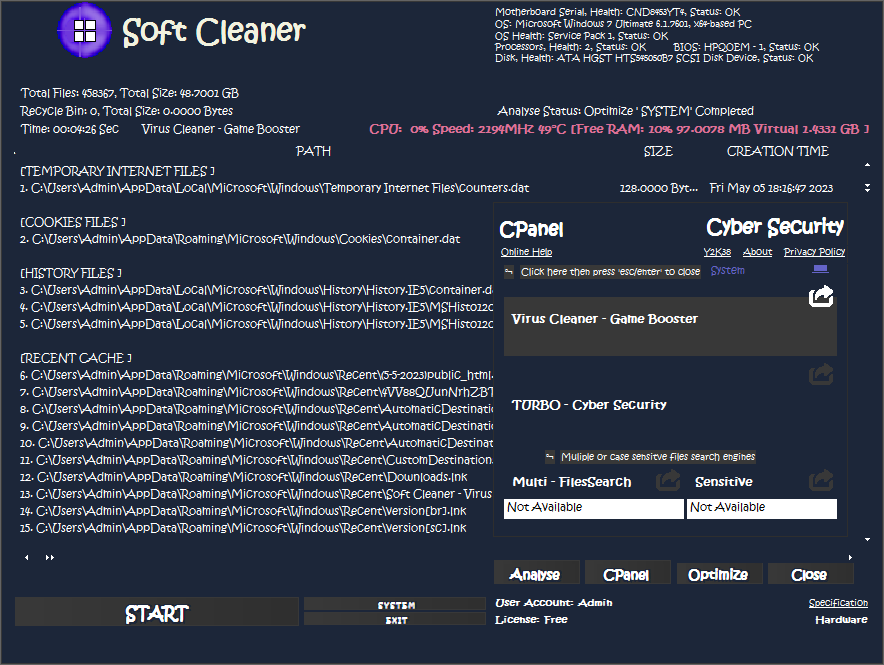884x665 pixels.
Task: Select row 12 Recent\Downloads.lnk path
Action: click(244, 477)
